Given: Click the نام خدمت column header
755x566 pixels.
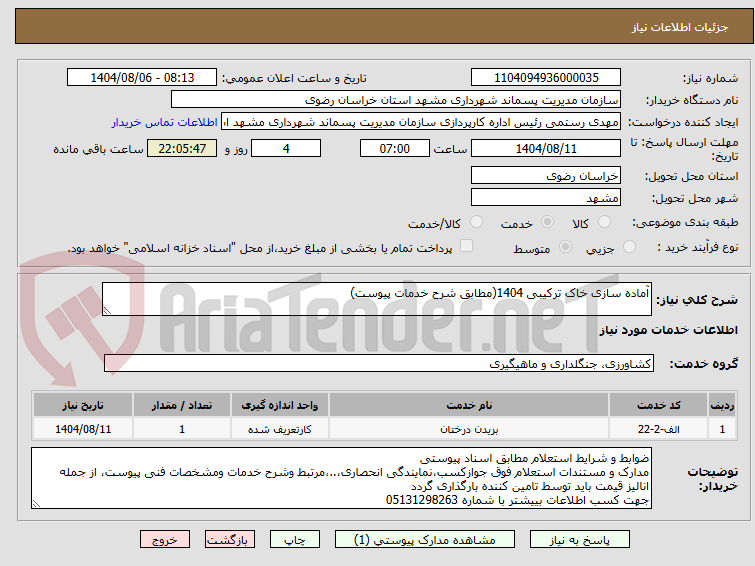Looking at the screenshot, I should coord(469,405).
